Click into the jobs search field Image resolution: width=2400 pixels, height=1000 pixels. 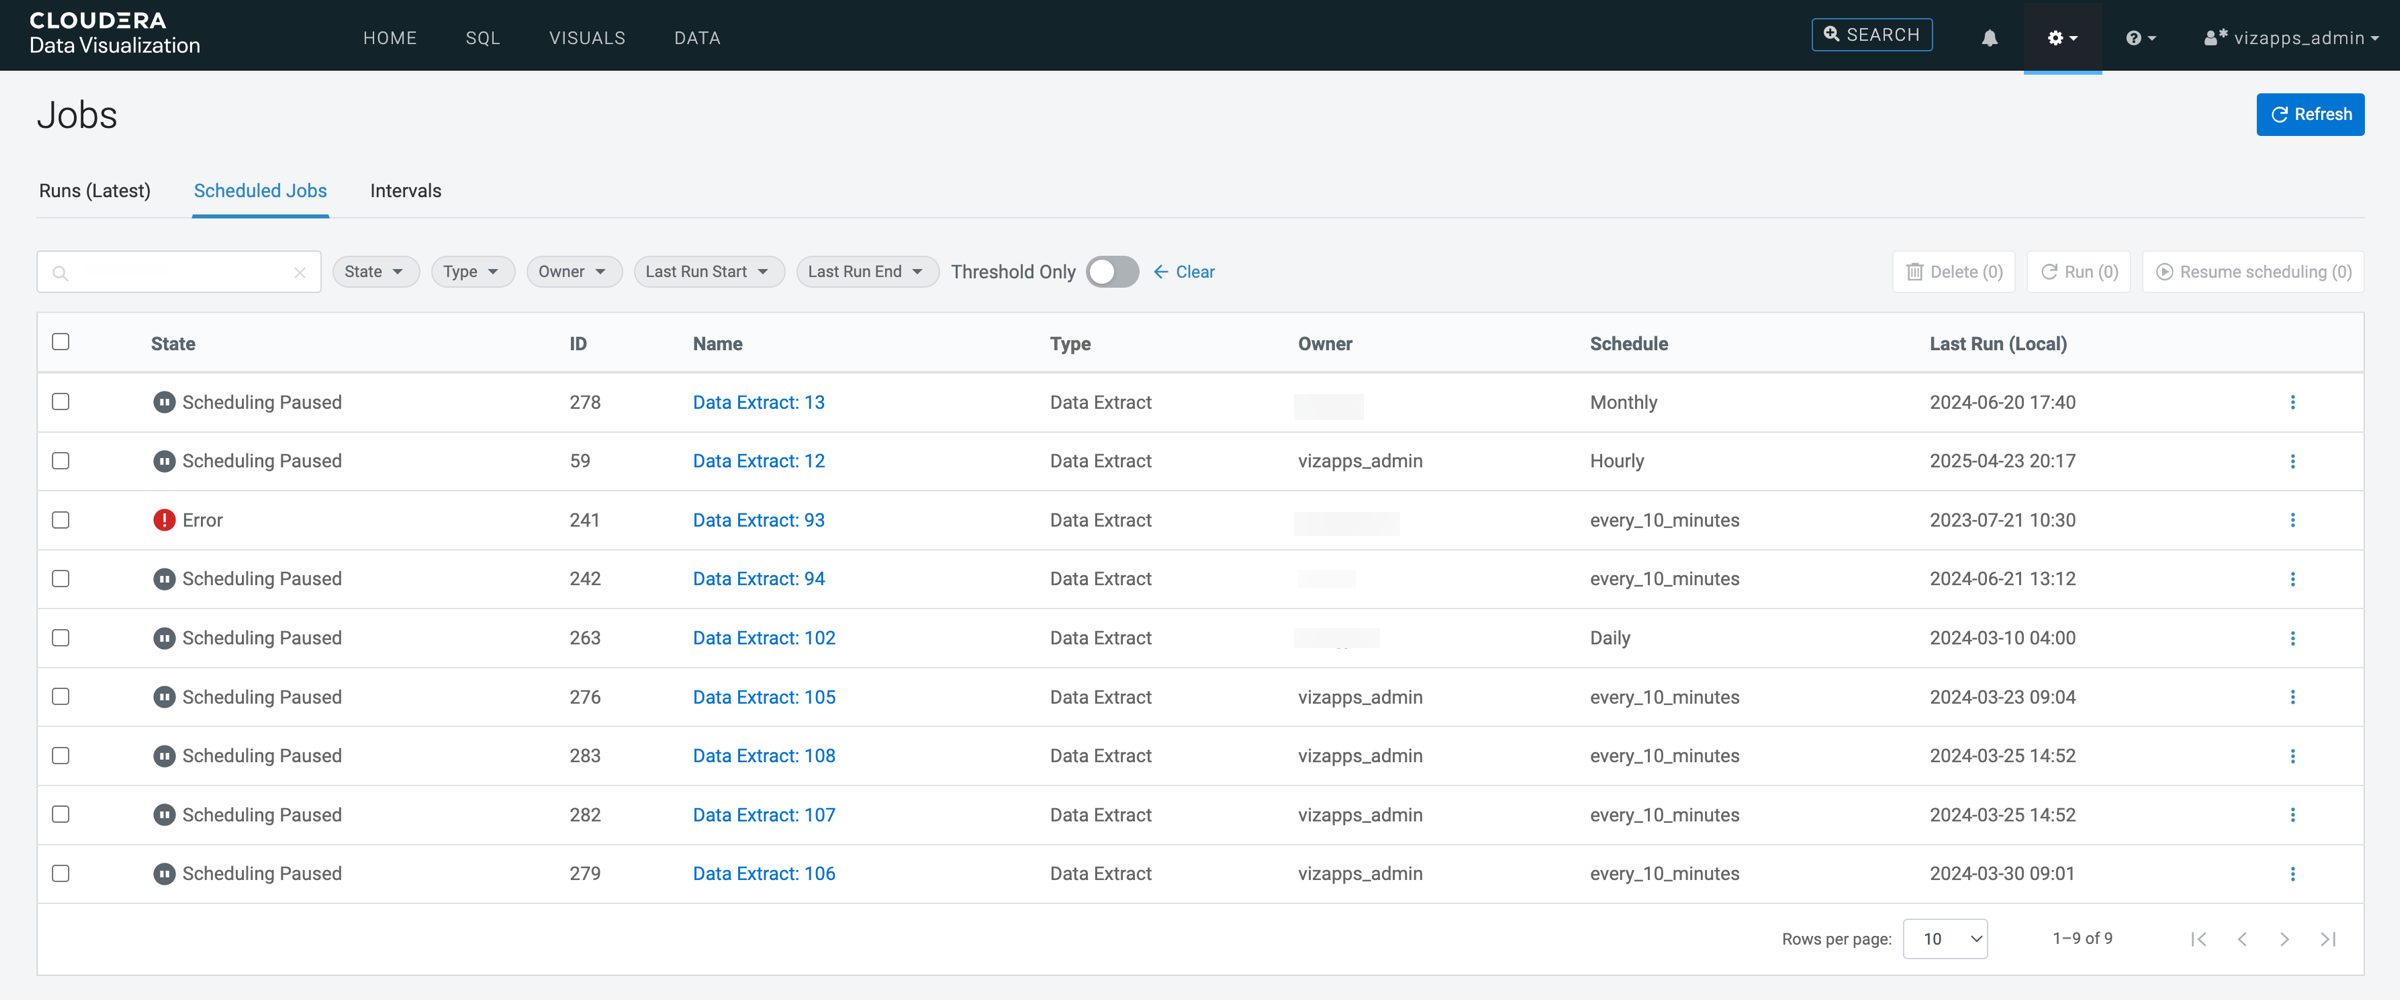pos(178,272)
